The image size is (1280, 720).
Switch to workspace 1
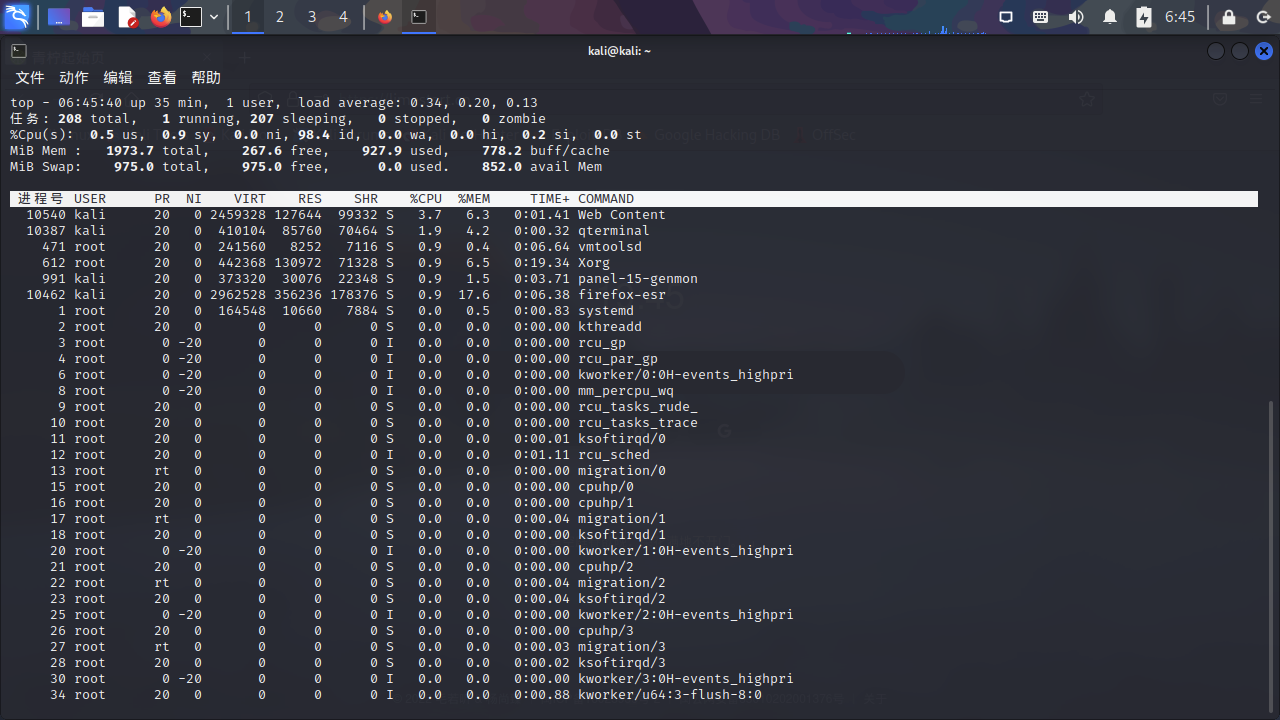click(x=248, y=17)
